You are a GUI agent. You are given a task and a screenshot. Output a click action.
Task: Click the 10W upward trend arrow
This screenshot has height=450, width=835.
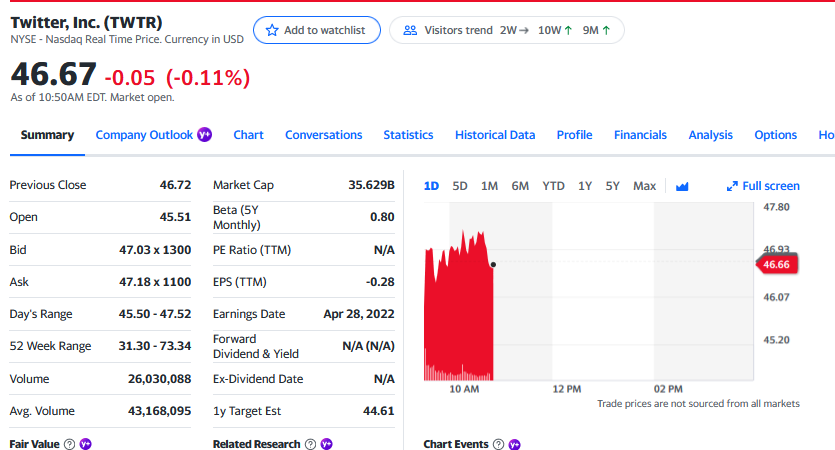(568, 30)
